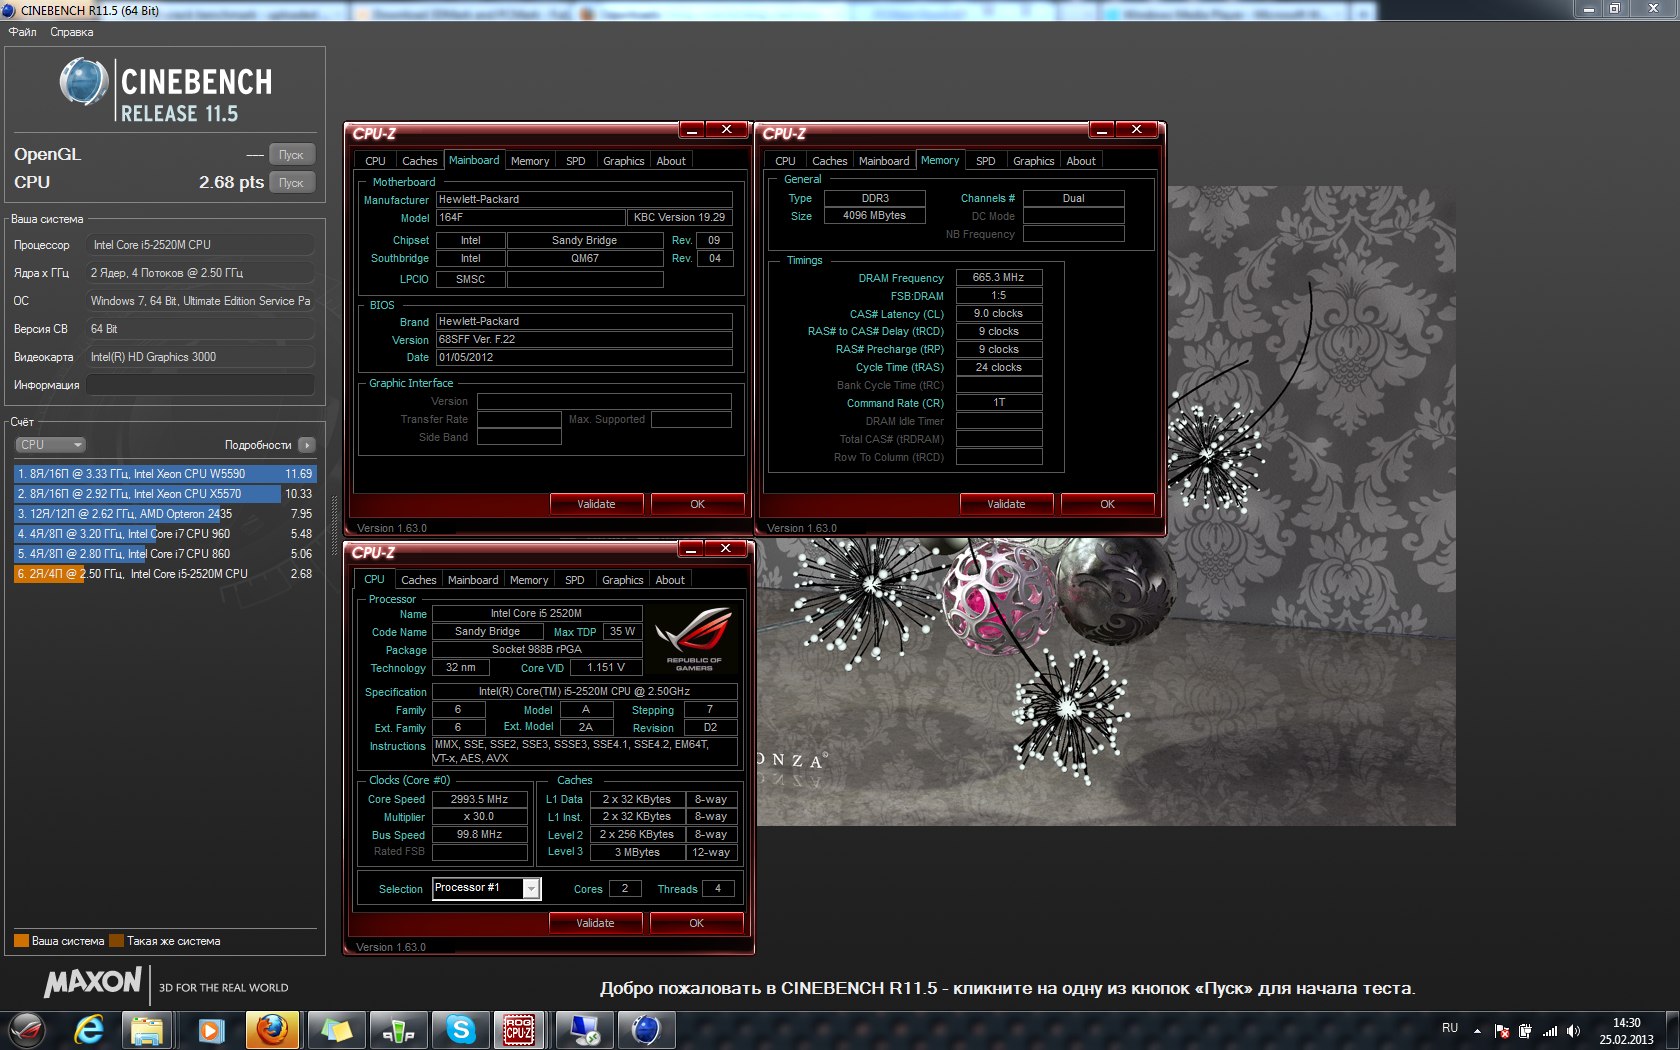Open Caches tab in Mainboard CPU-Z window
The height and width of the screenshot is (1050, 1680).
tap(420, 161)
